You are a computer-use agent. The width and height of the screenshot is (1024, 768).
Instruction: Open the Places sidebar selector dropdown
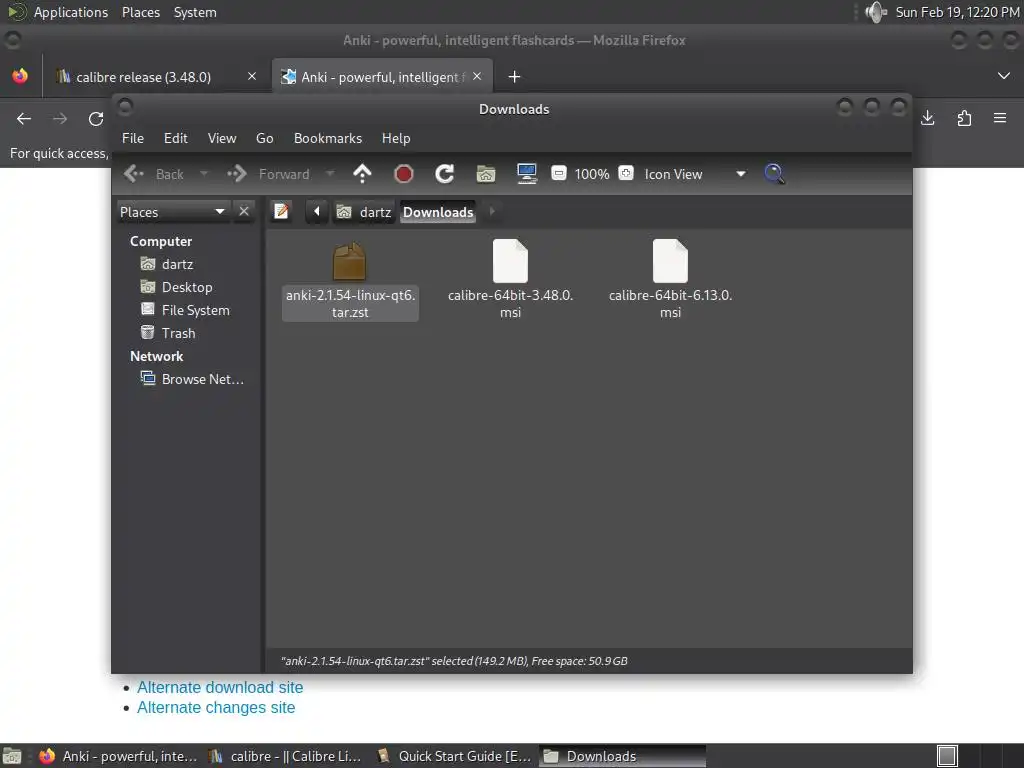173,212
